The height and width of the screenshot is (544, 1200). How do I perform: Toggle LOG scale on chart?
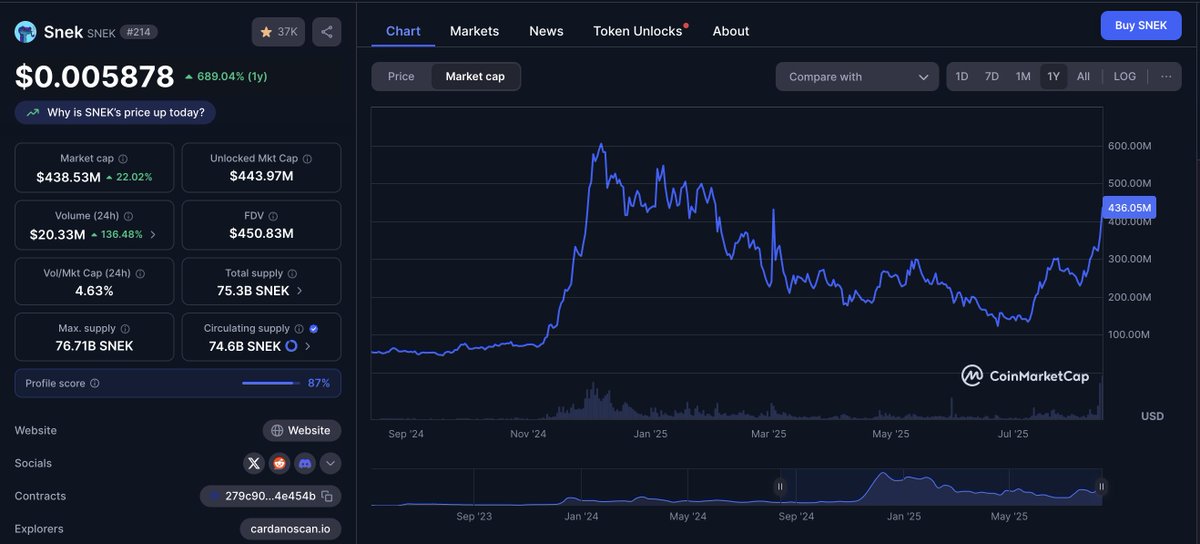click(1125, 77)
